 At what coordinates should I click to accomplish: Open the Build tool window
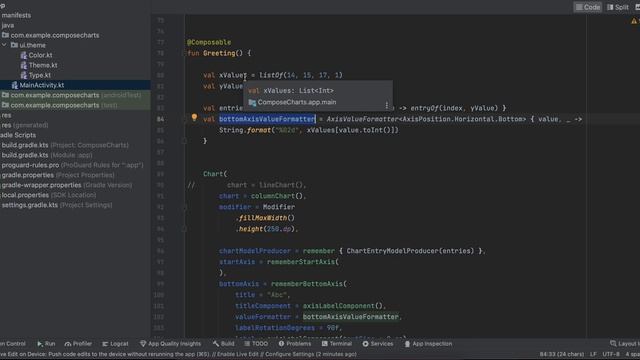point(223,344)
